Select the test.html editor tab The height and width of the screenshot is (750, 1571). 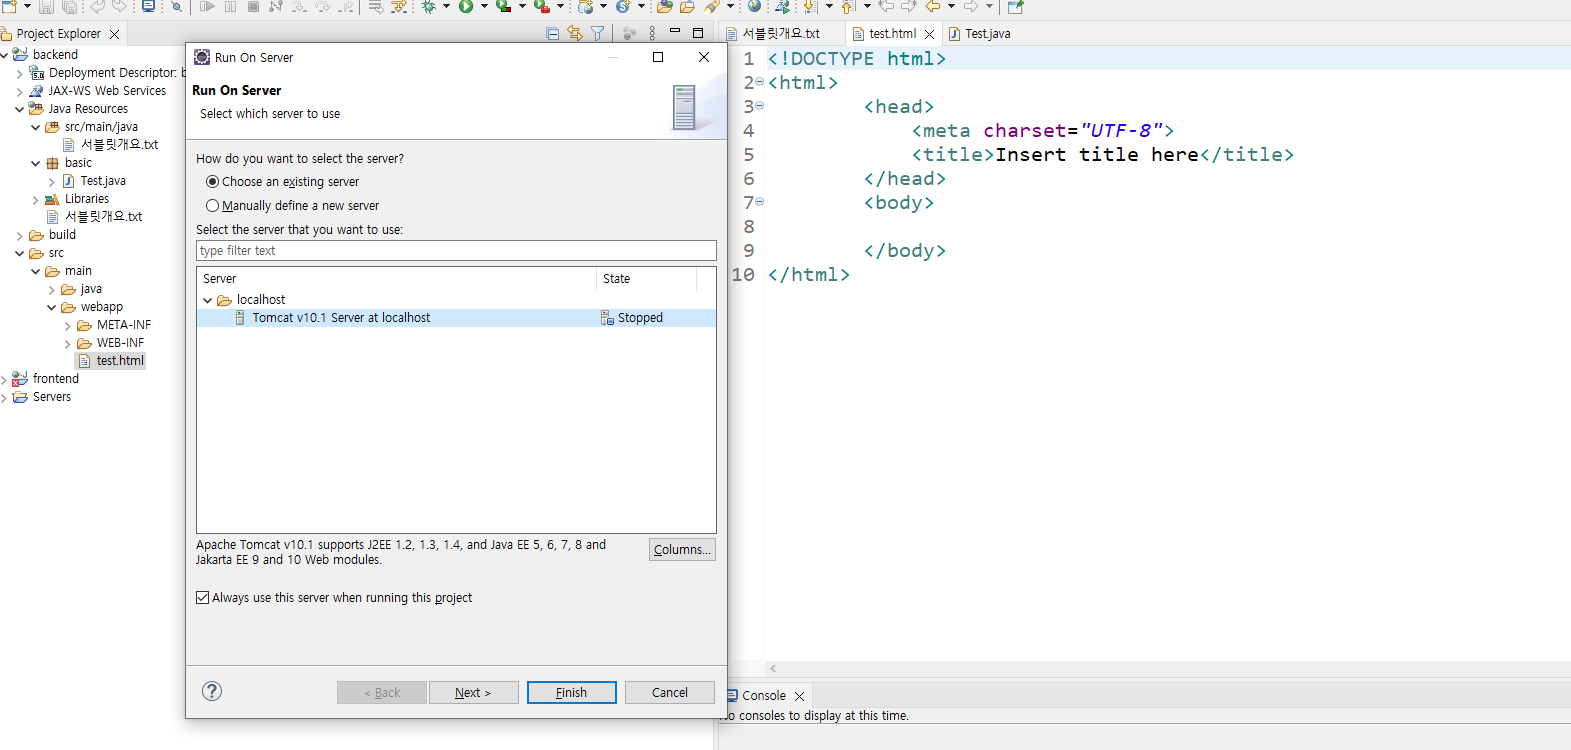click(x=892, y=34)
